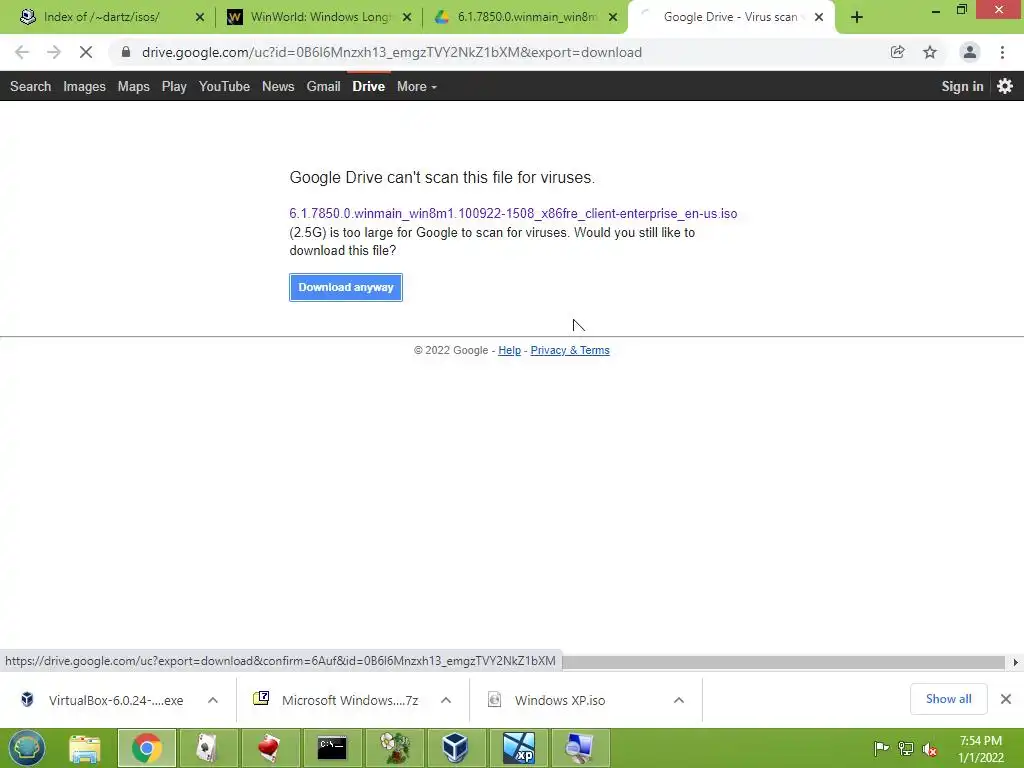Image resolution: width=1024 pixels, height=768 pixels.
Task: Open the Help link in footer
Action: (x=509, y=350)
